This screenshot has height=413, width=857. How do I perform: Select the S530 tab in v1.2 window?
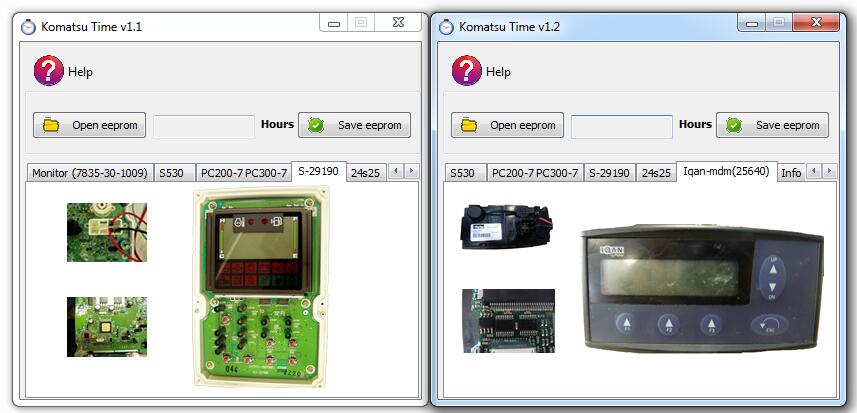tap(466, 173)
